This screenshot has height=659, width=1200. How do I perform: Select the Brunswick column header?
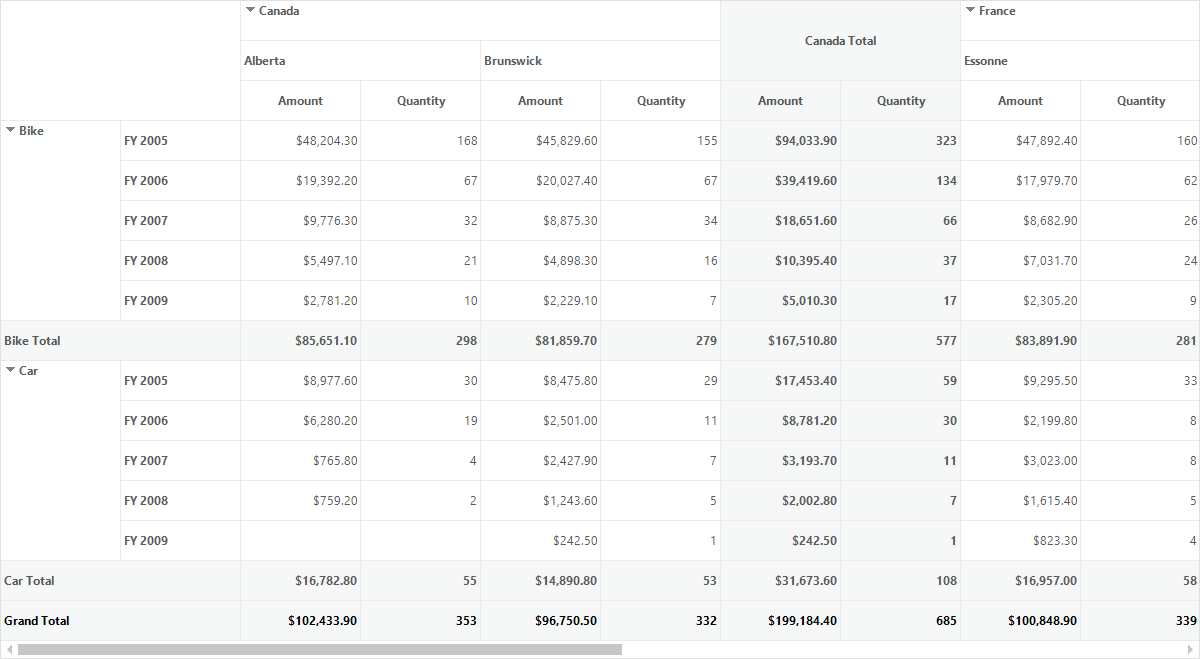point(600,61)
